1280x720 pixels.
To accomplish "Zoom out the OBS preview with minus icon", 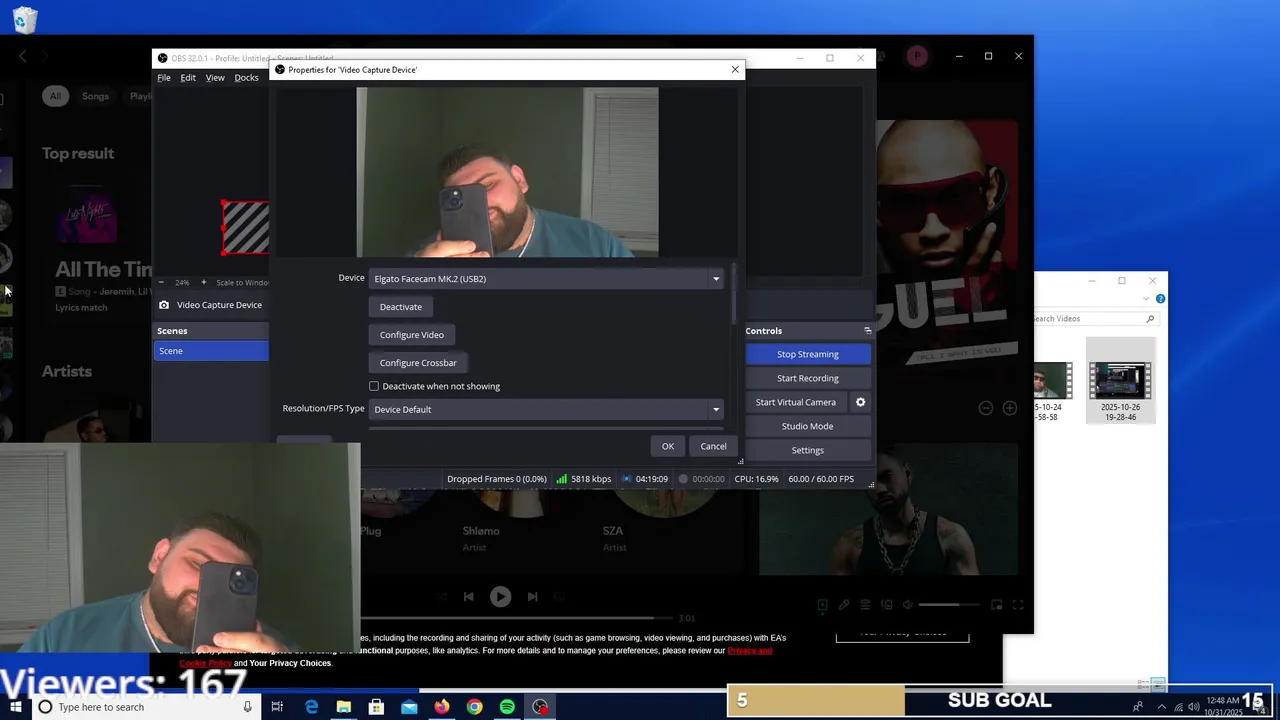I will [160, 283].
